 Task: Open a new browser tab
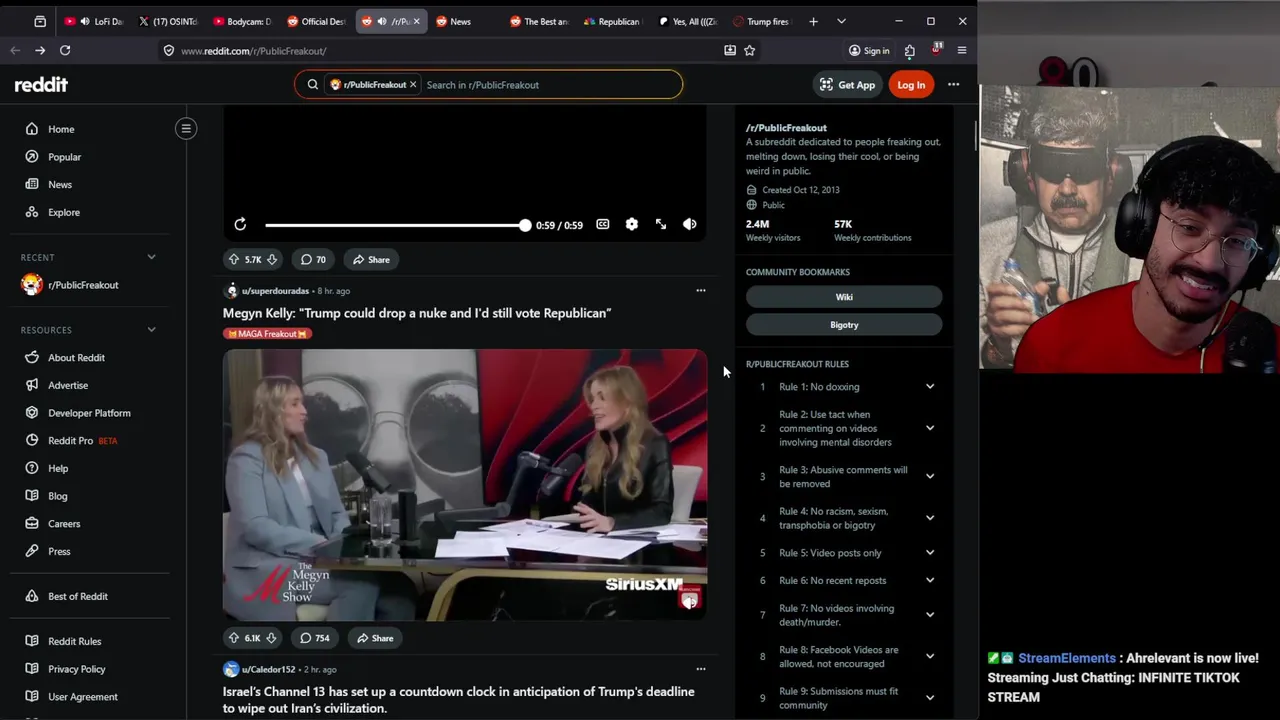(813, 21)
